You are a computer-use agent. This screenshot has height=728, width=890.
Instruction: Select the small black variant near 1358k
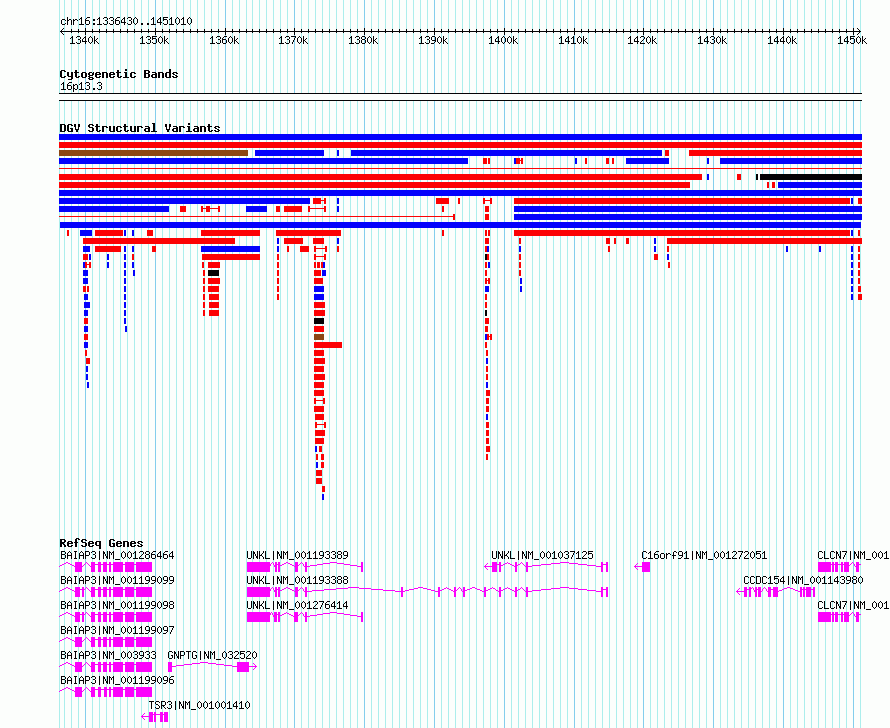(x=213, y=273)
